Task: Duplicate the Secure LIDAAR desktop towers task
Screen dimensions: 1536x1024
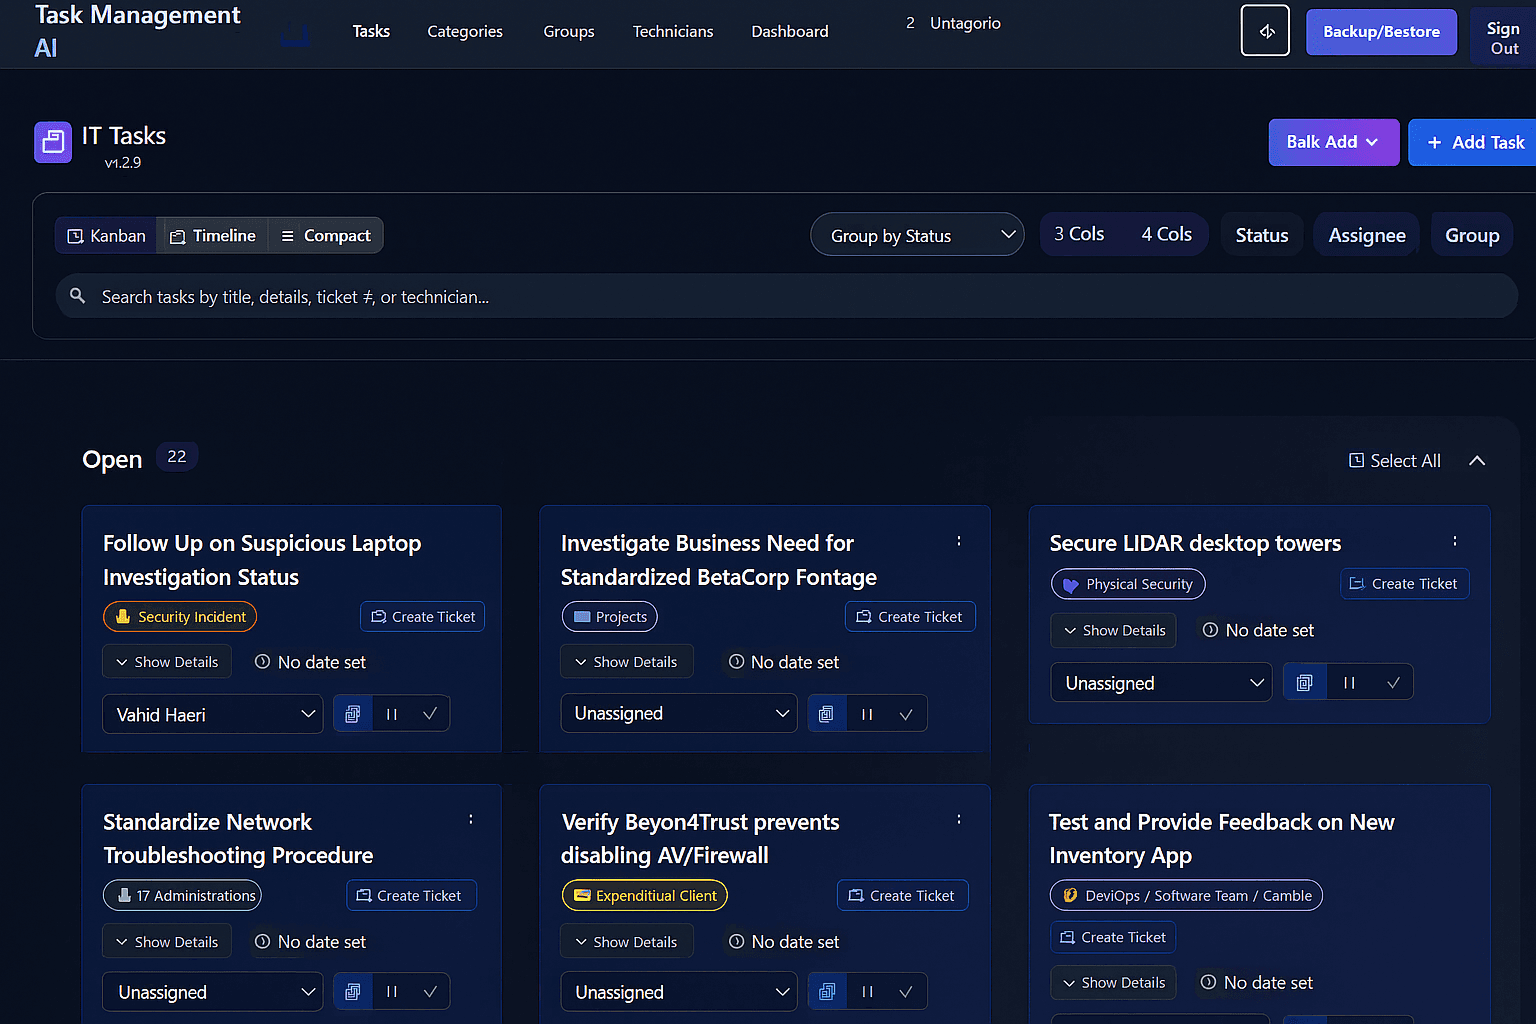Action: coord(1304,681)
